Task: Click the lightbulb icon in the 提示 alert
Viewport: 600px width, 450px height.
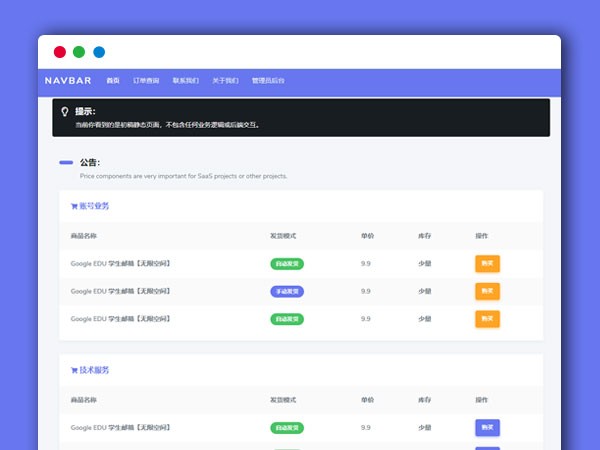Action: tap(65, 112)
